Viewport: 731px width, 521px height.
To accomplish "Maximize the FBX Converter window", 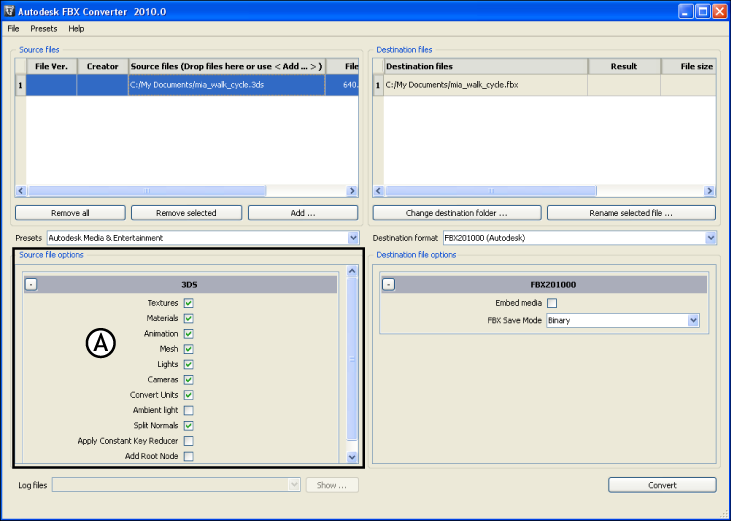I will tap(703, 11).
